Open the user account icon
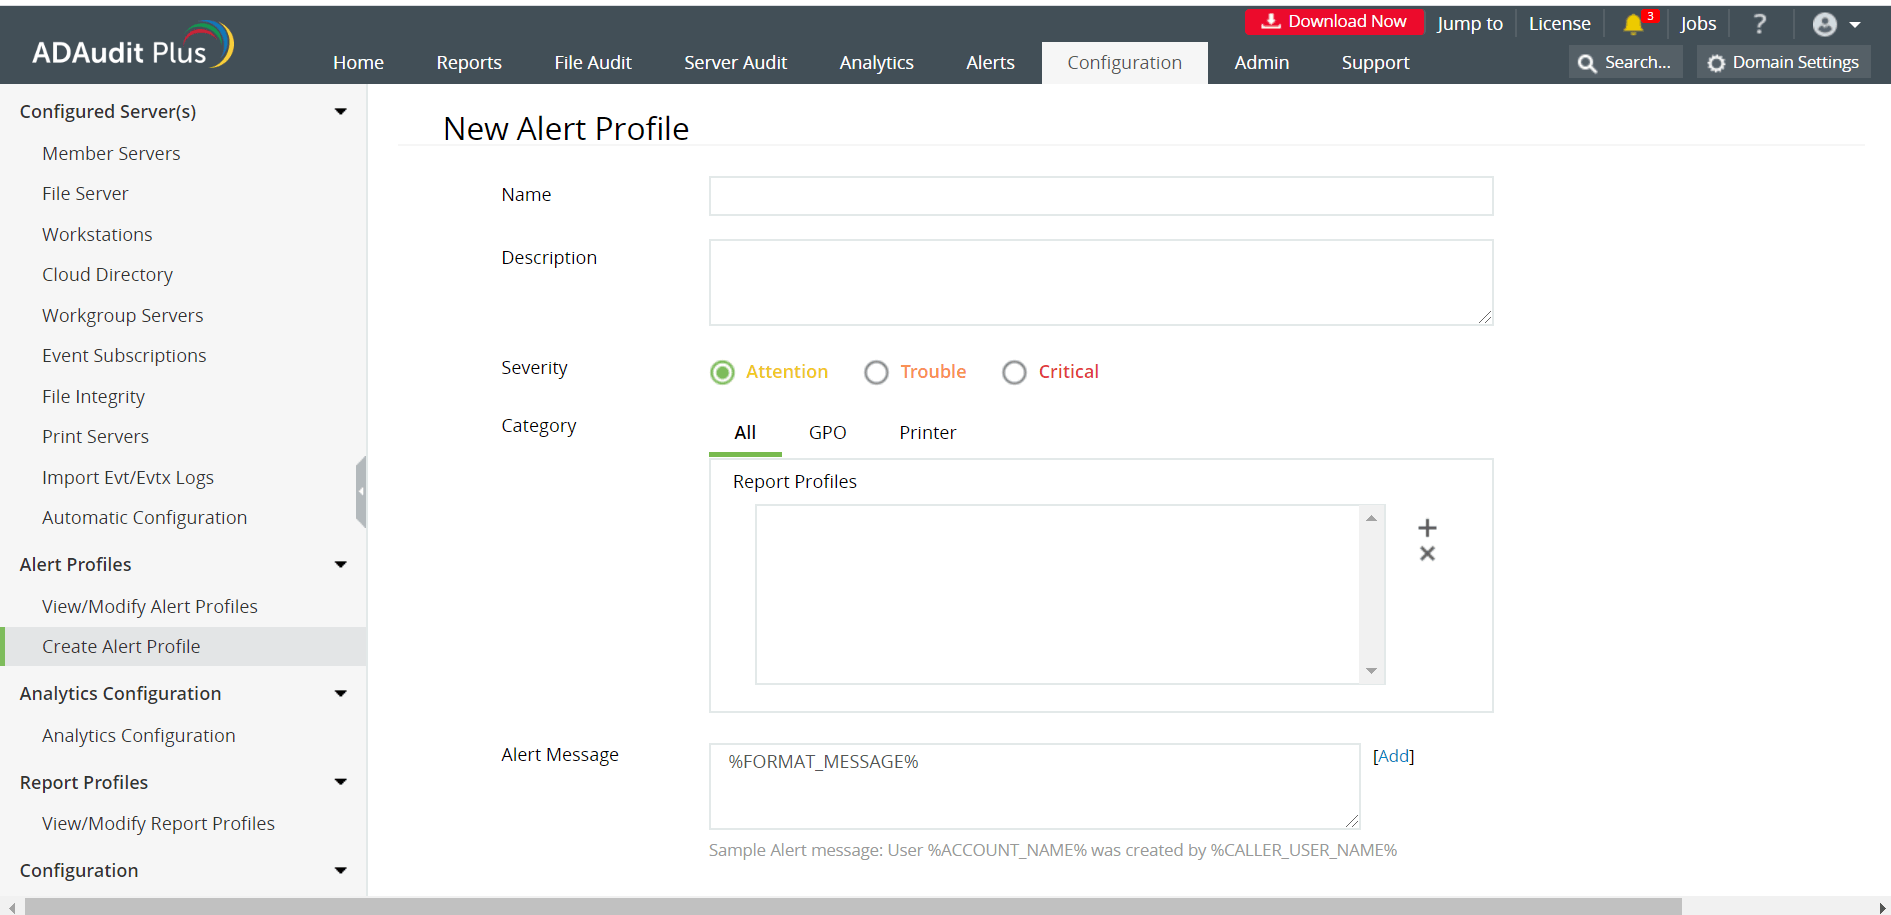 [x=1823, y=23]
